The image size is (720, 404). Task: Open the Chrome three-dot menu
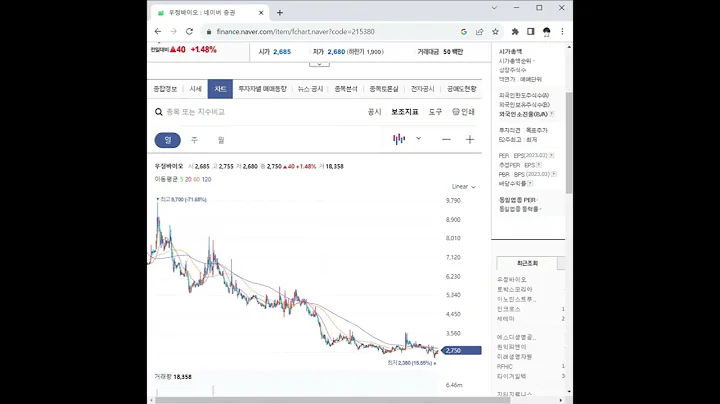pos(562,31)
